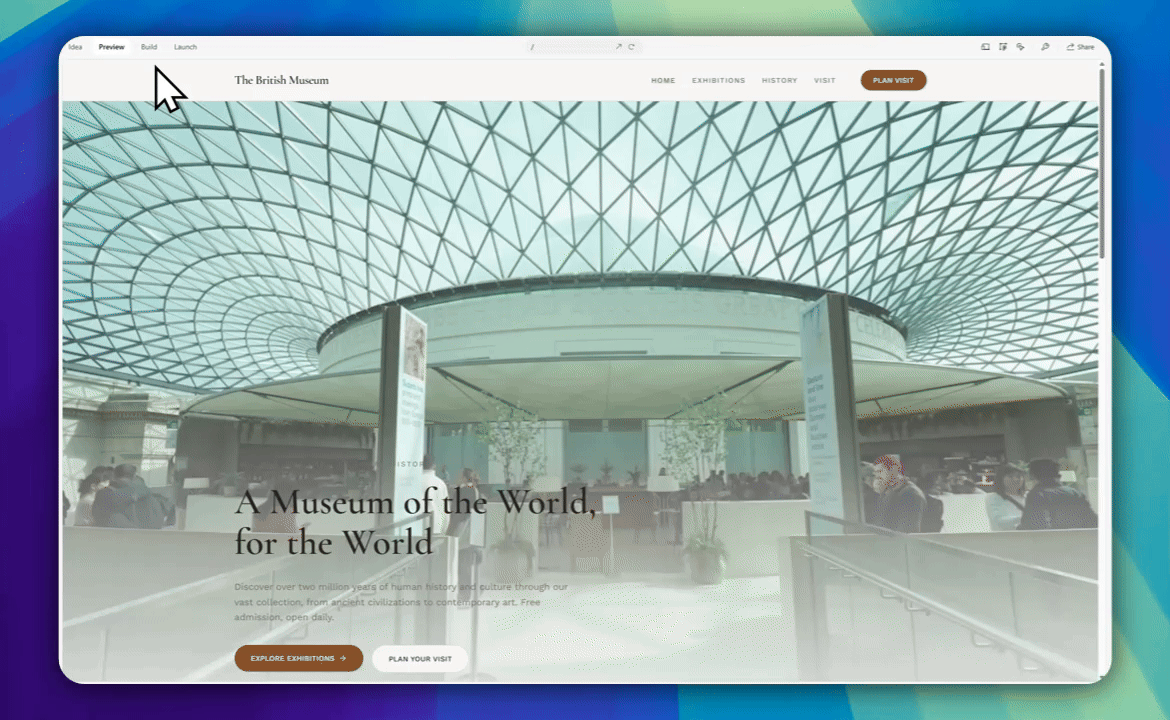Click the PLAN VISIT header button

[x=893, y=81]
